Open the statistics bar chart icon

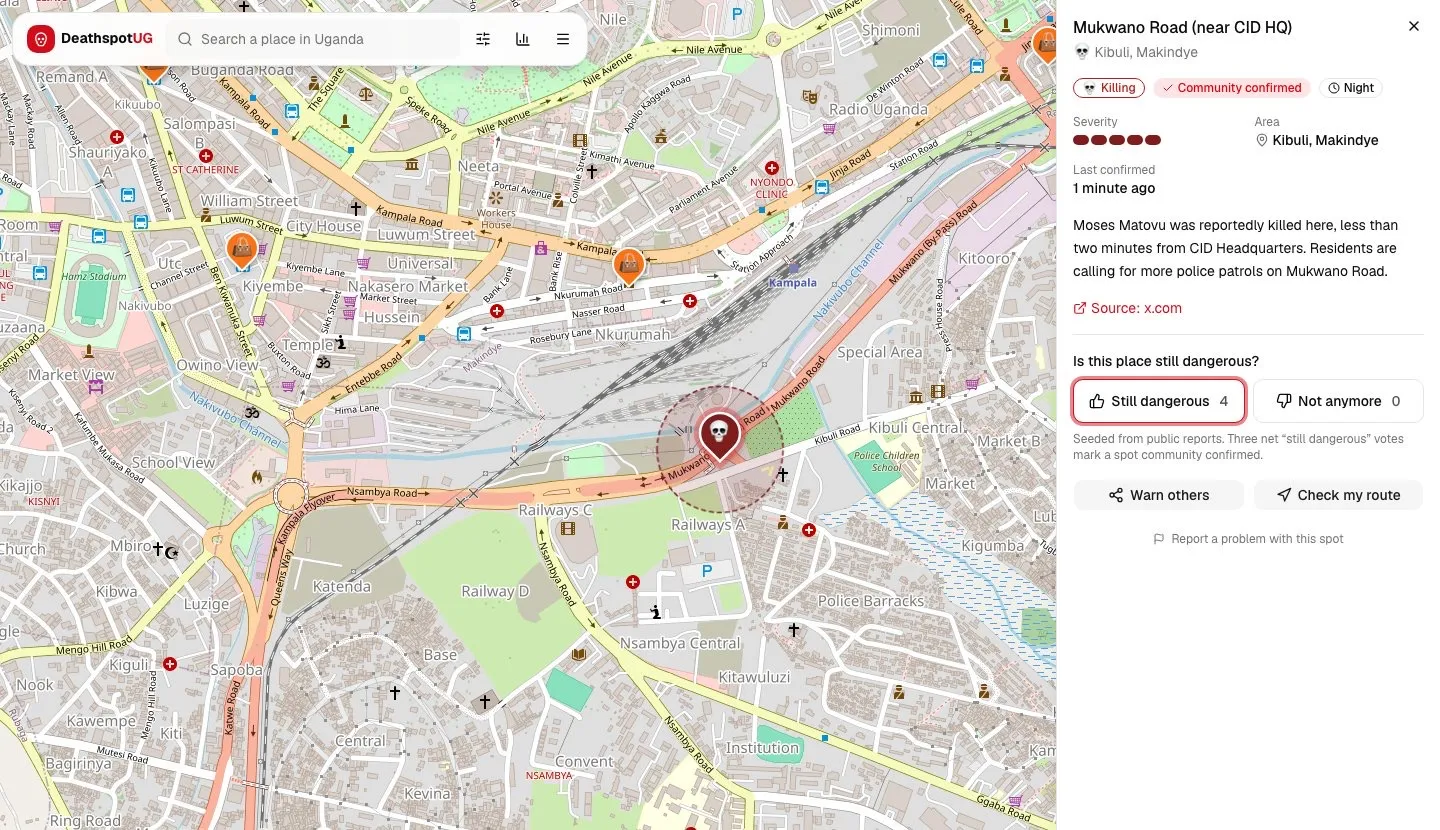523,39
